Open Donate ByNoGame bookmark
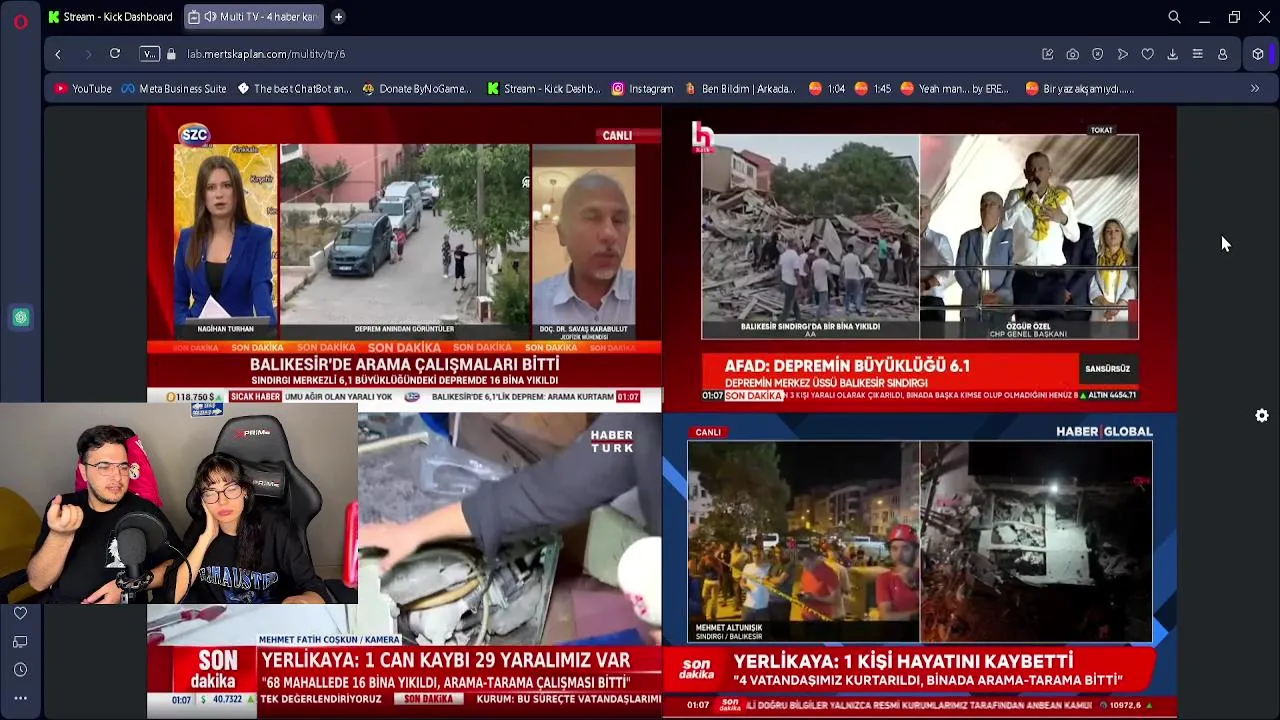 coord(417,89)
